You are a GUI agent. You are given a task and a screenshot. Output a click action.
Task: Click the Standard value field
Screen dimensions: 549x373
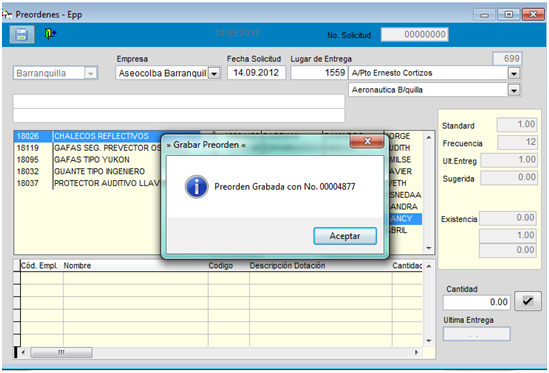click(517, 125)
